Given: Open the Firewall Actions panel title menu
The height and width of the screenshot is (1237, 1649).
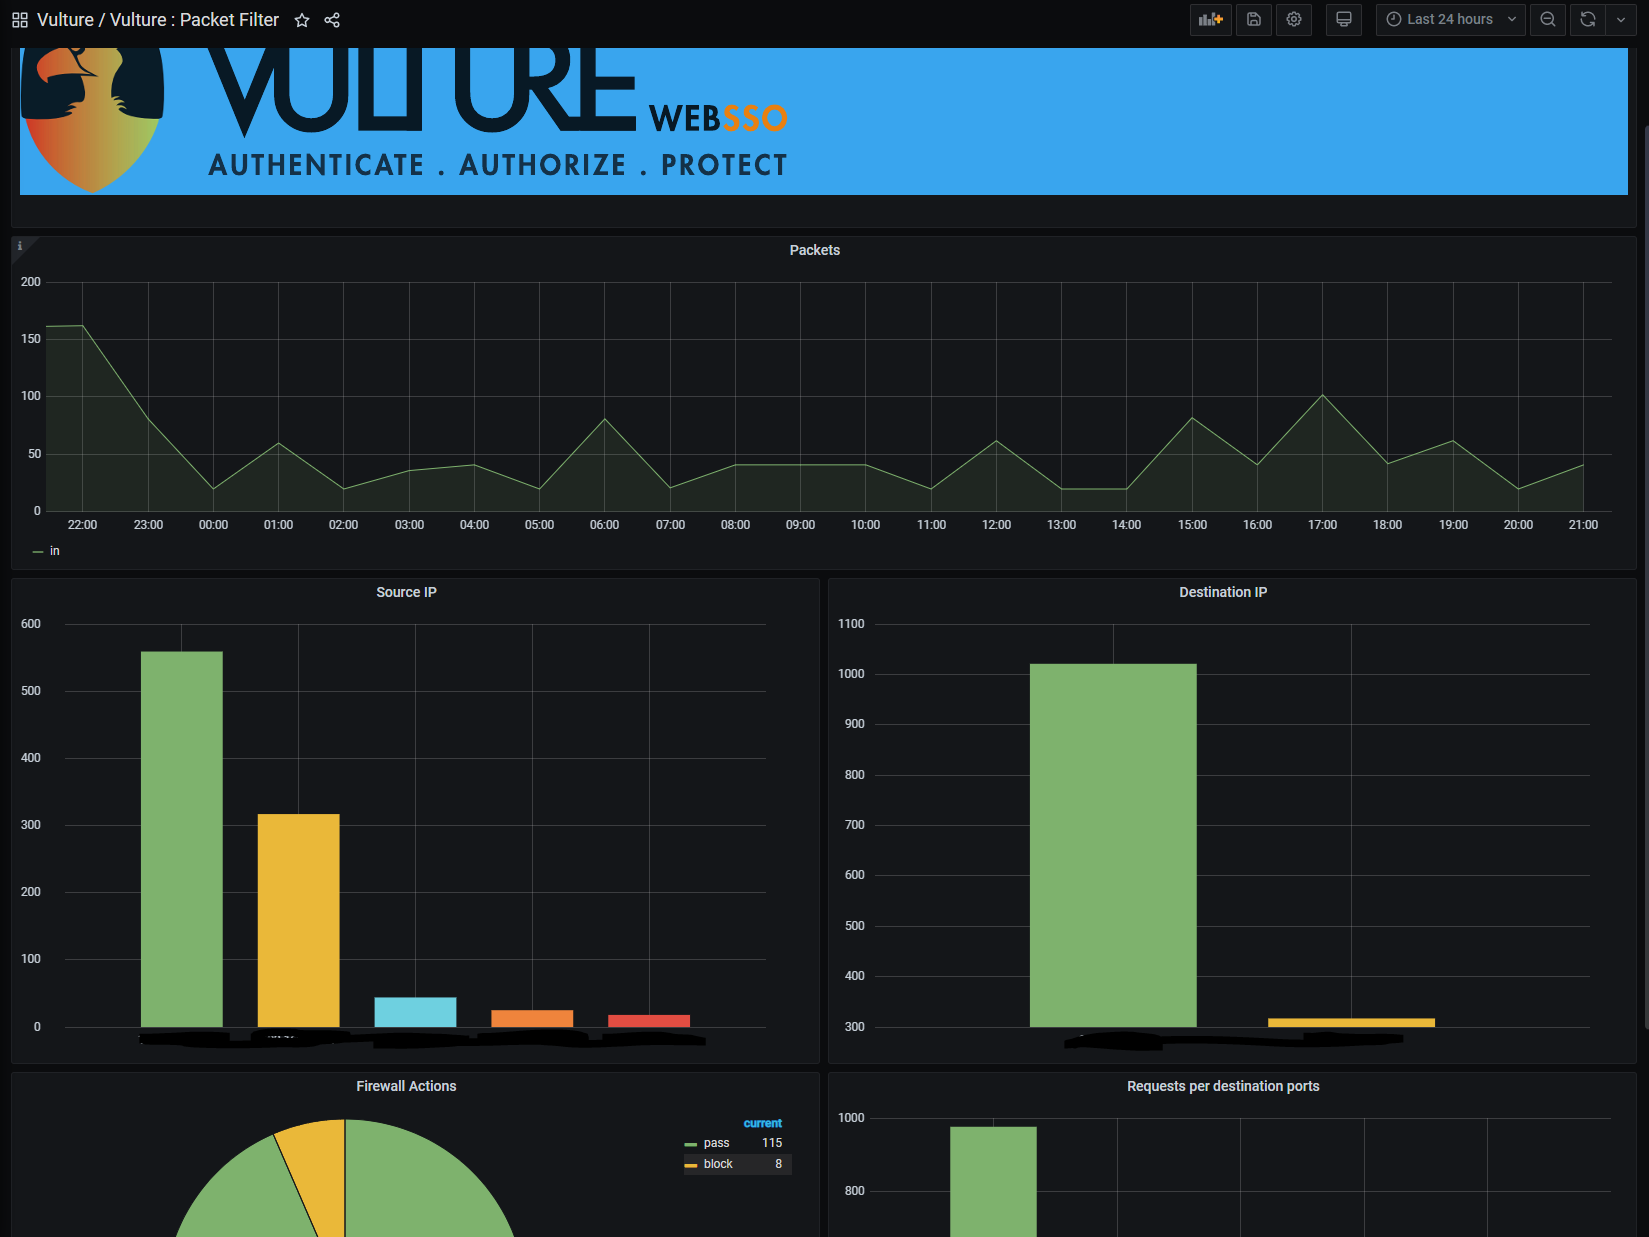Looking at the screenshot, I should 406,1086.
